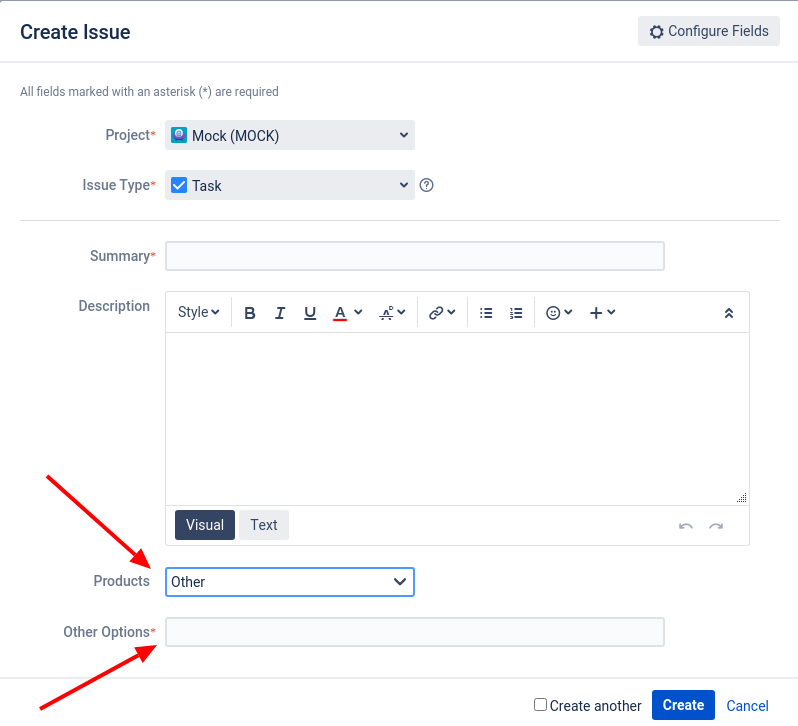Cancel the issue creation
The image size is (798, 726).
tap(747, 706)
